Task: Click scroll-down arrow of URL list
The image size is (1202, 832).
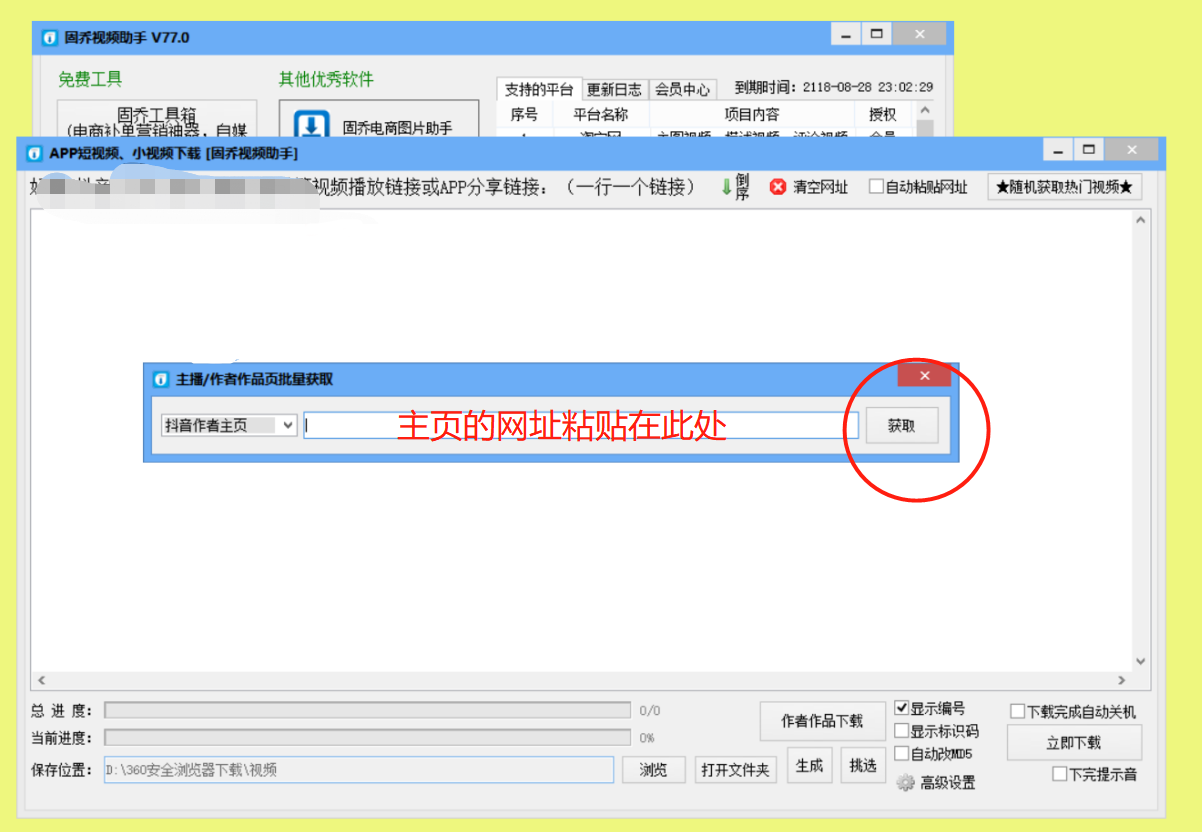Action: [1141, 661]
